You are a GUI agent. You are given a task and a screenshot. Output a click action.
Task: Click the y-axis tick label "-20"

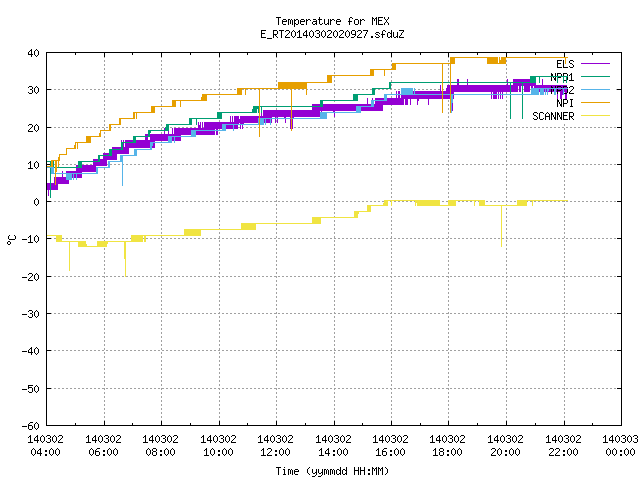31,277
